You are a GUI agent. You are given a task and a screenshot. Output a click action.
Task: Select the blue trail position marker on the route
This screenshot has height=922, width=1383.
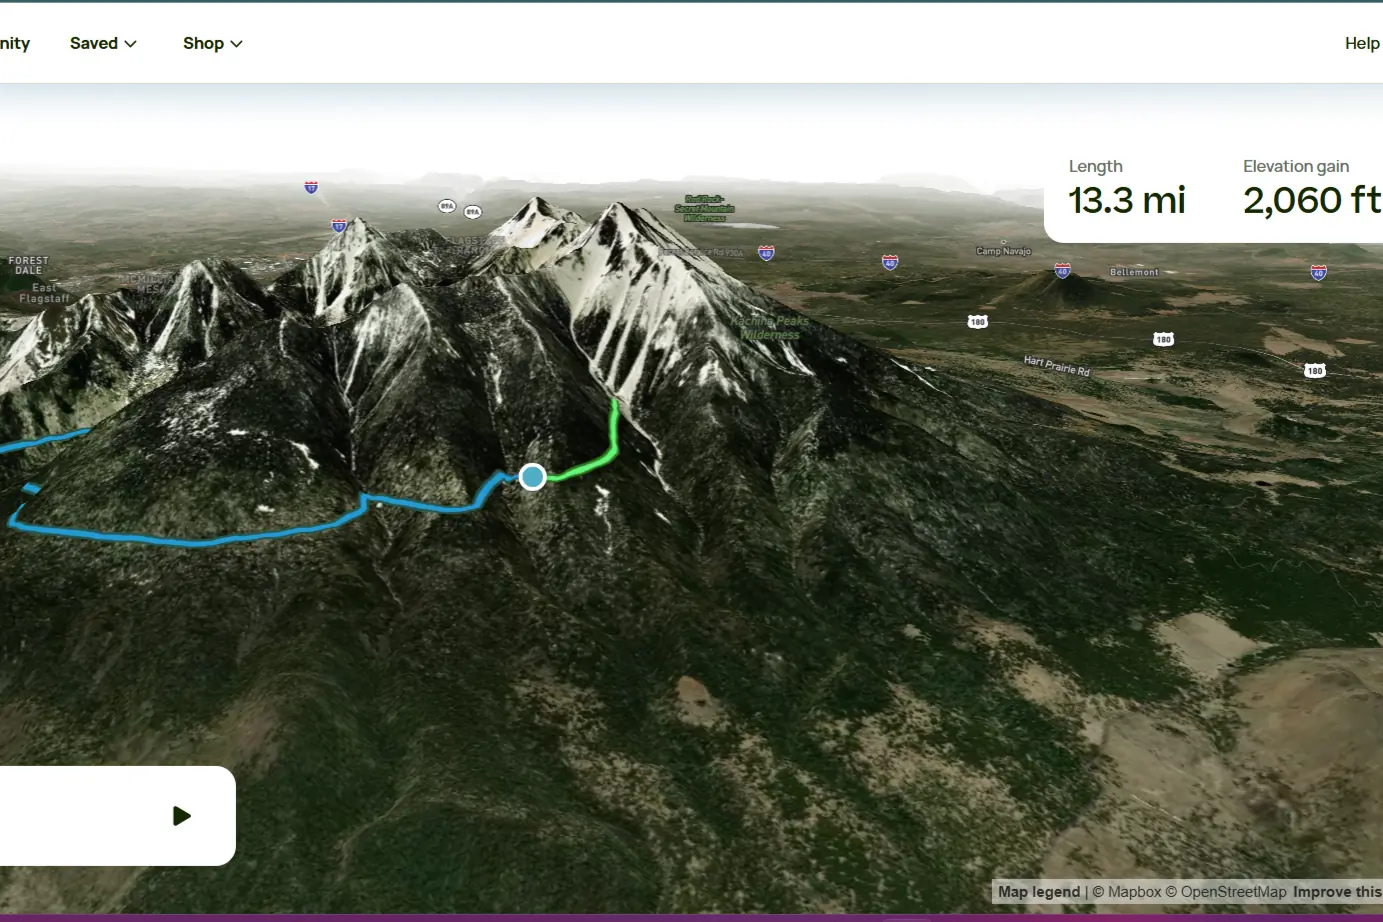(531, 477)
